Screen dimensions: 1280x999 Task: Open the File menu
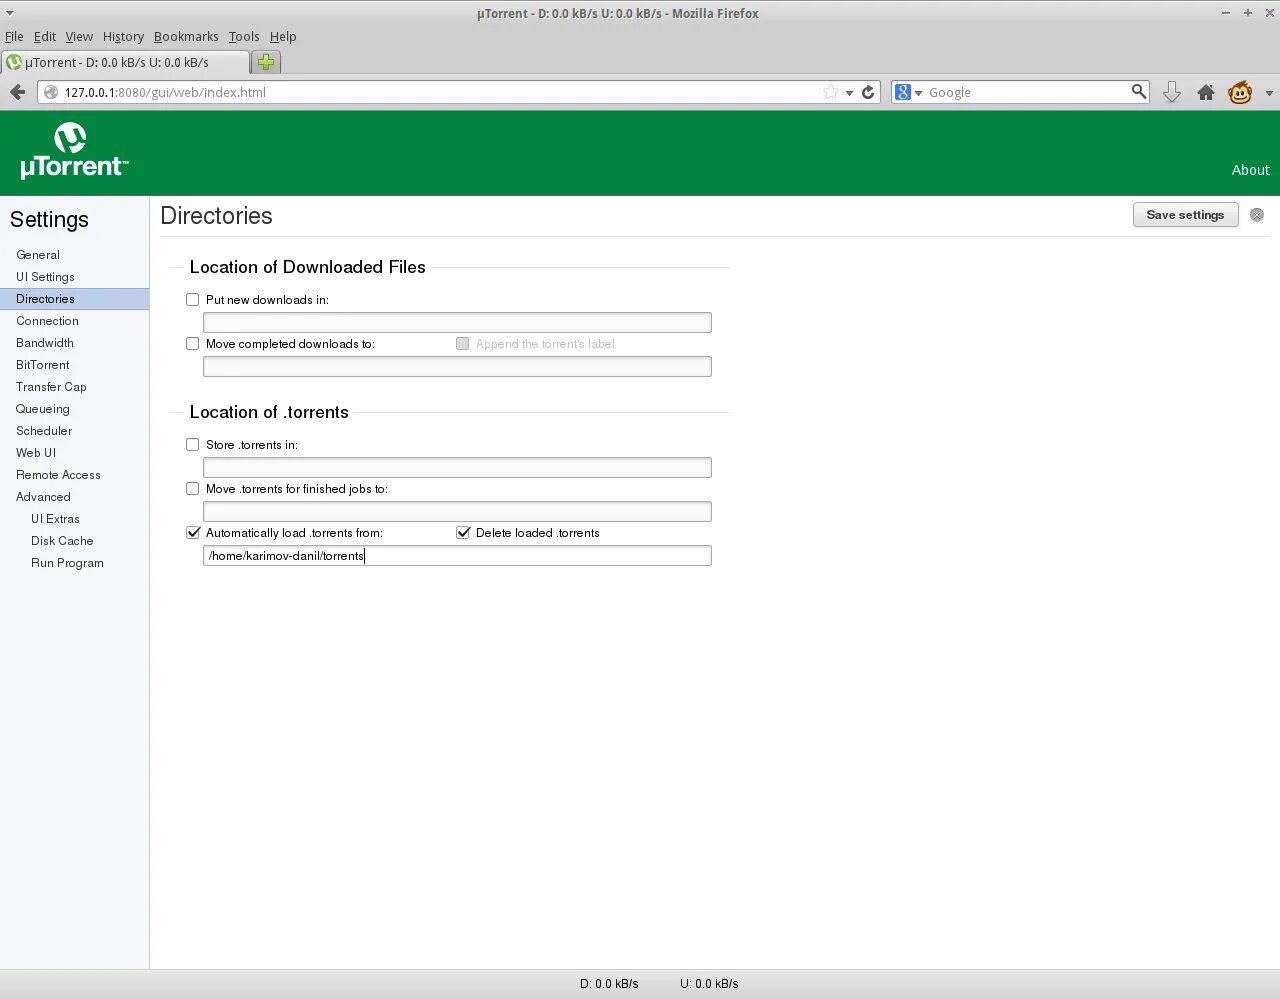point(14,36)
